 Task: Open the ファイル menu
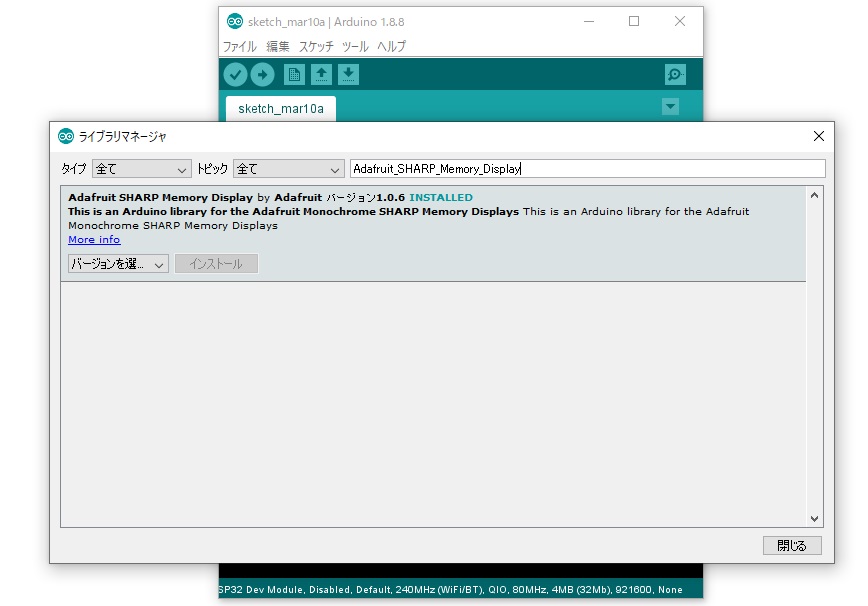(239, 46)
